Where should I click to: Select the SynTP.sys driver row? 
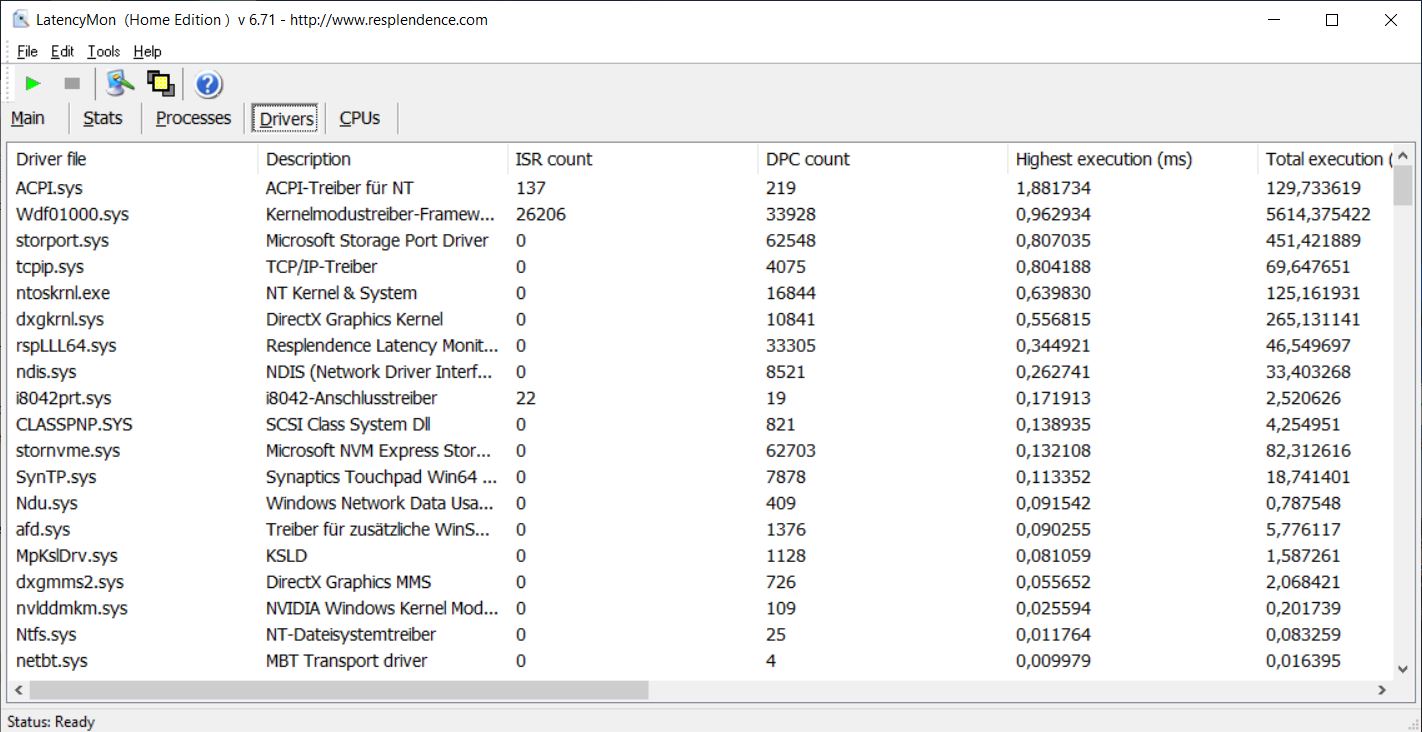coord(700,477)
